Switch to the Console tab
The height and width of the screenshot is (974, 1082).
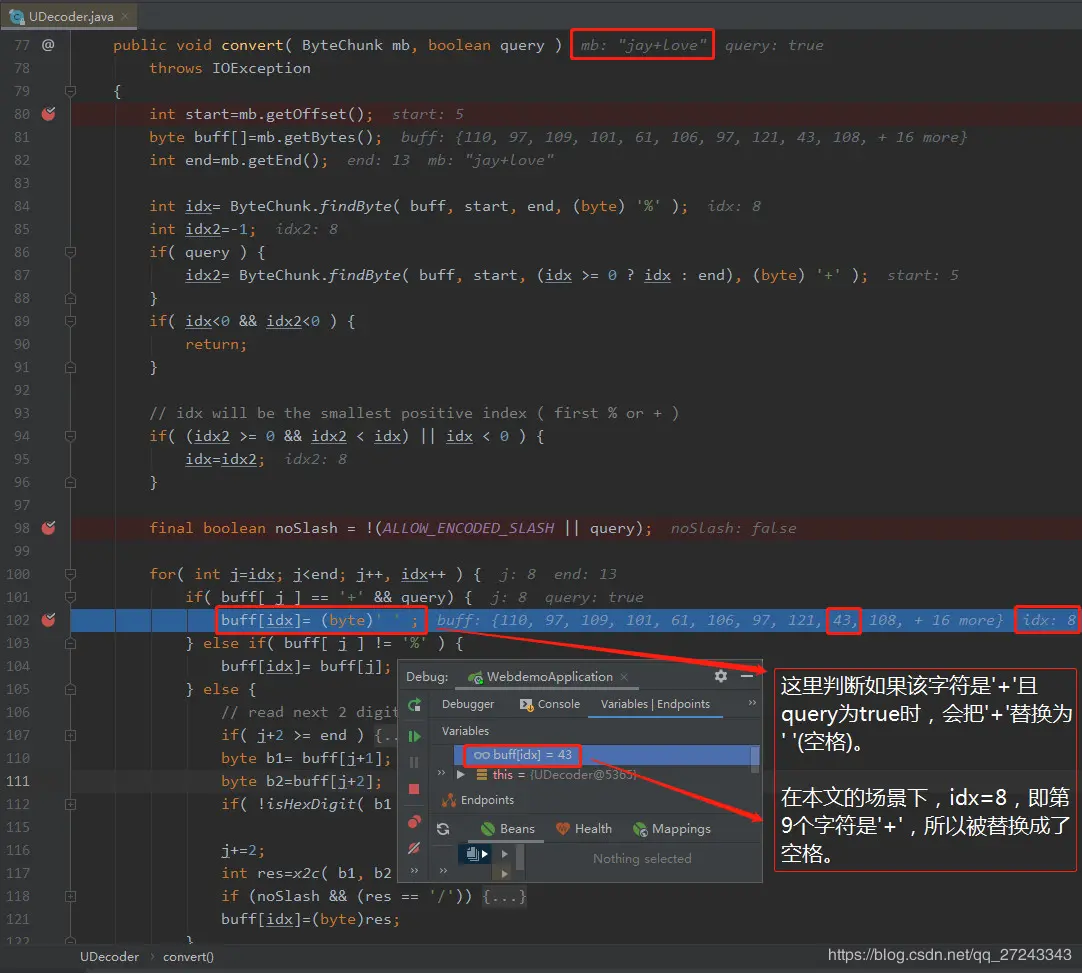coord(549,704)
